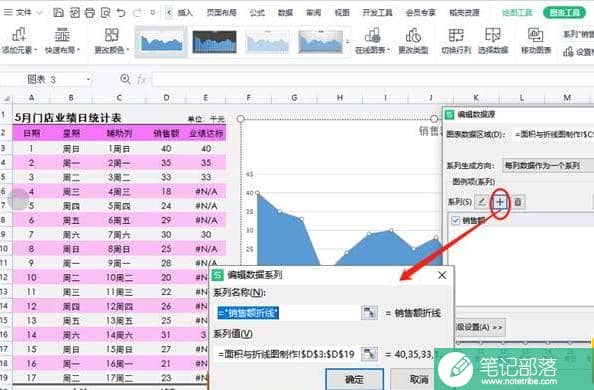Open the 公式 (Formulas) tab

click(x=257, y=13)
